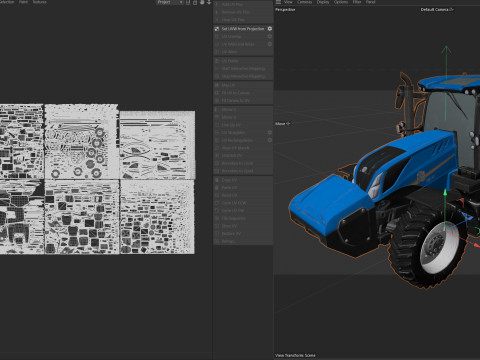
Task: Click the Default Camera icon in viewport
Action: (452, 10)
